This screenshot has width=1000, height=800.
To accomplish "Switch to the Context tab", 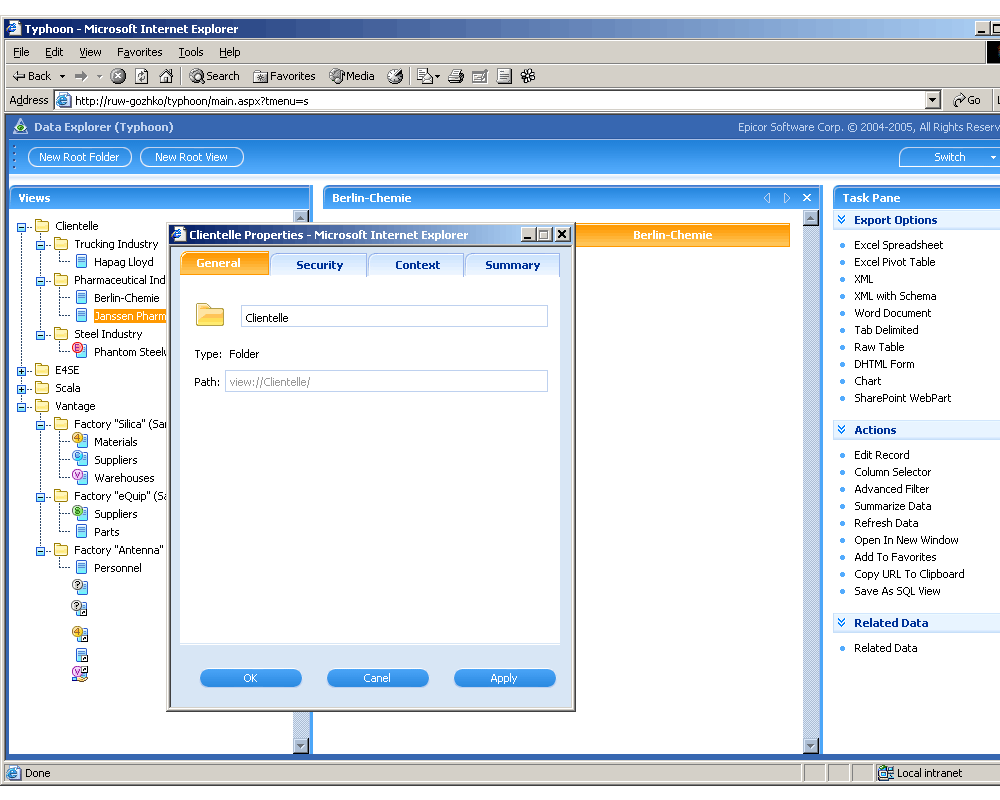I will click(417, 265).
